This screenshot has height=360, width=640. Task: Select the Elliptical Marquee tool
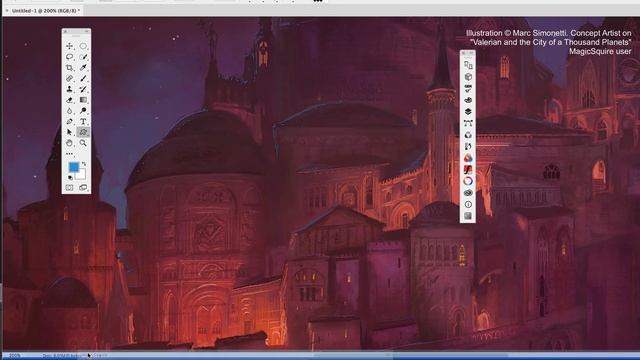(x=83, y=46)
